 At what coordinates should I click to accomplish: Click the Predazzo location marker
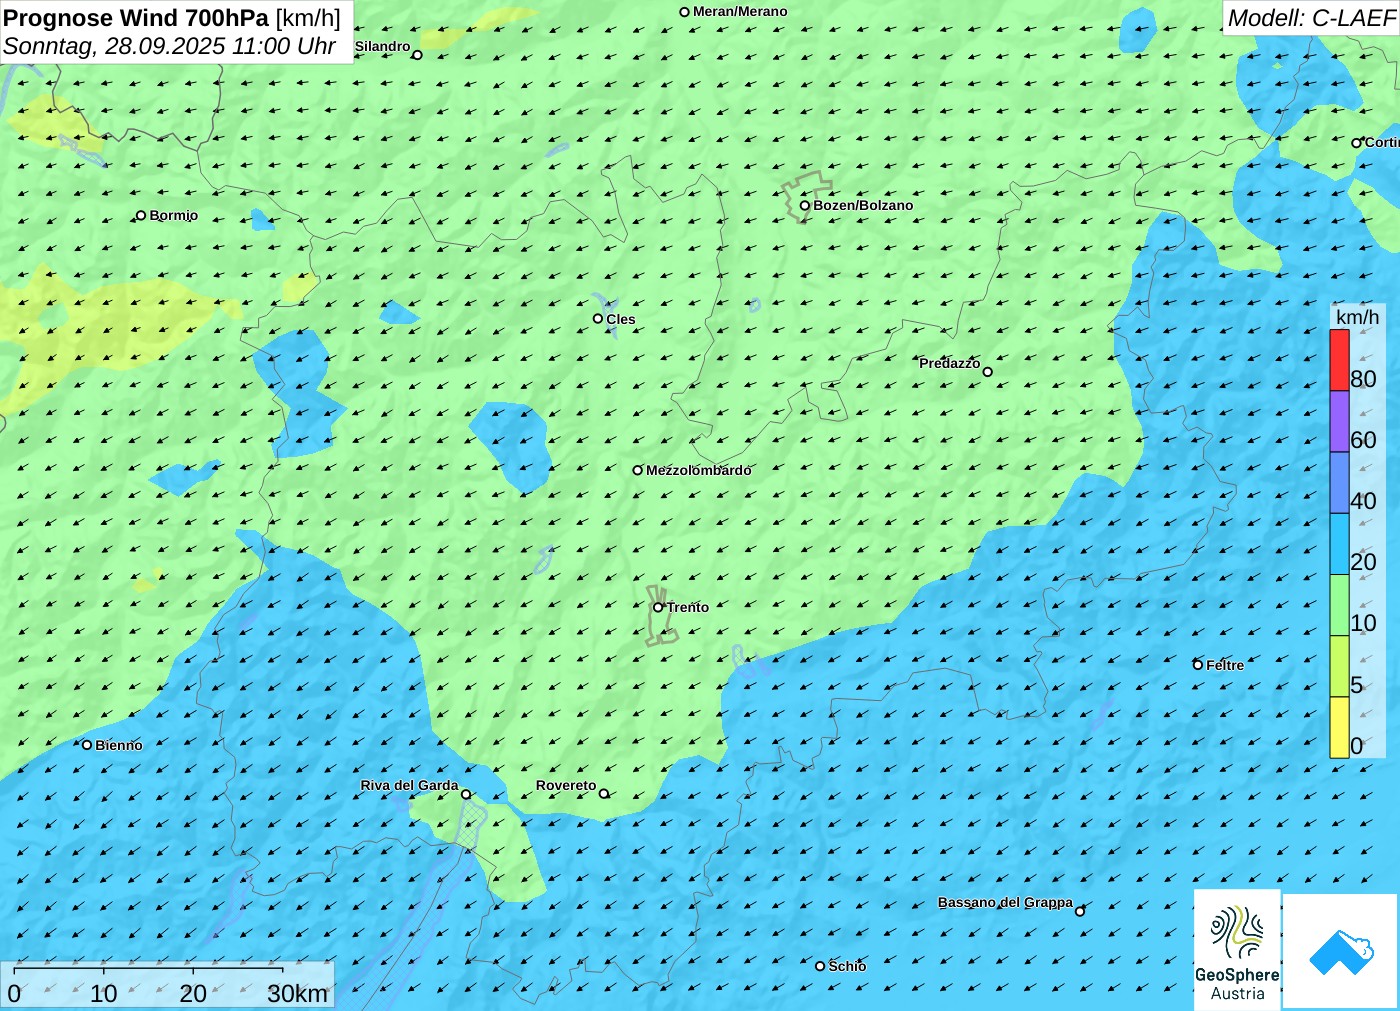pyautogui.click(x=987, y=372)
